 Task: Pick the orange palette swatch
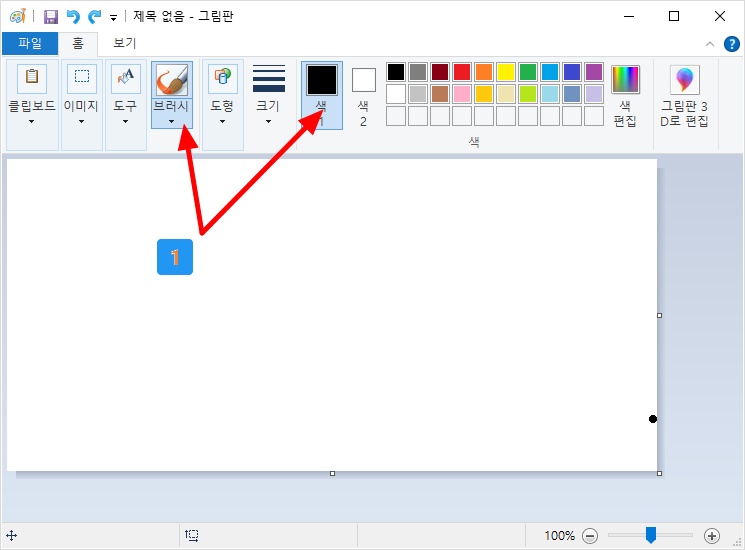point(484,72)
